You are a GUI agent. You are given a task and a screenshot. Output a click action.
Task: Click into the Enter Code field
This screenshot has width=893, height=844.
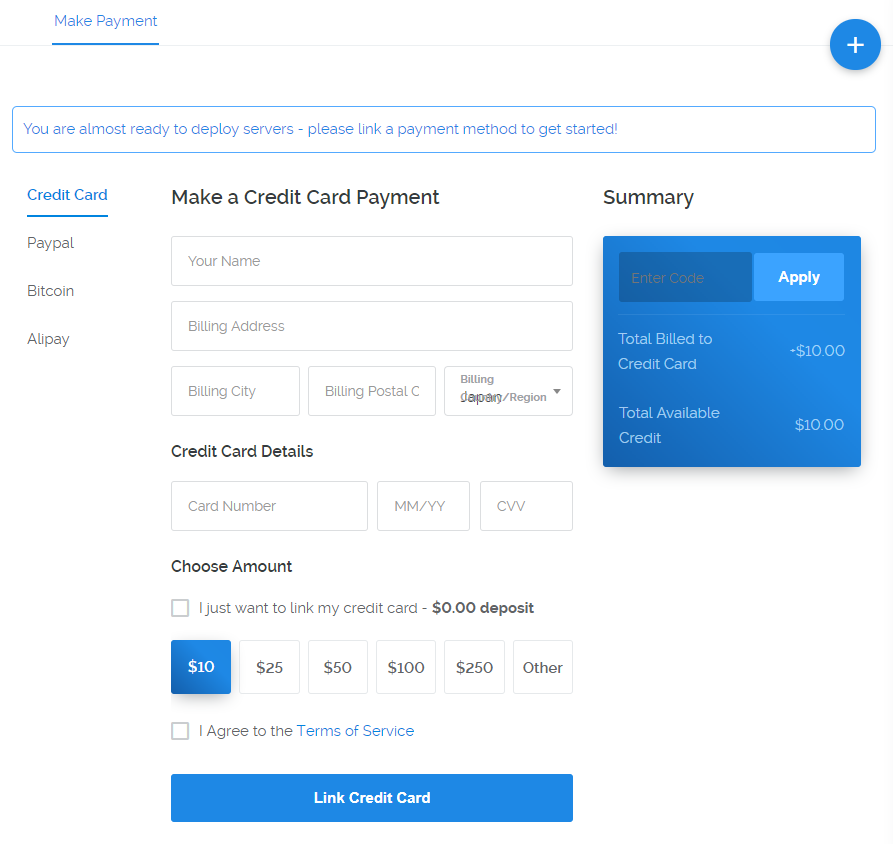(x=685, y=277)
